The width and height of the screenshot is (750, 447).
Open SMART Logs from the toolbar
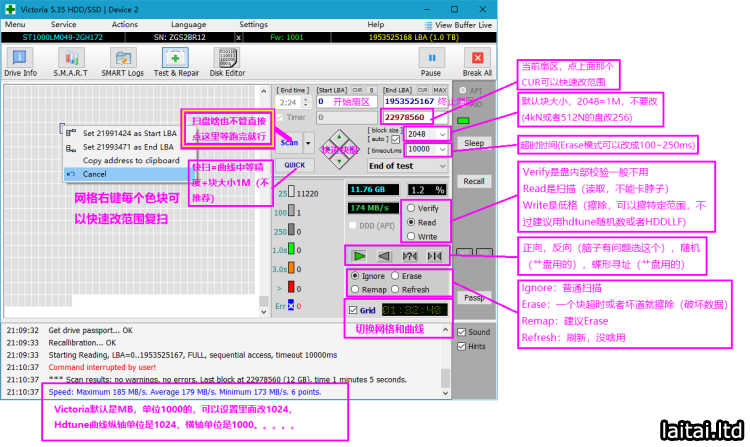123,60
